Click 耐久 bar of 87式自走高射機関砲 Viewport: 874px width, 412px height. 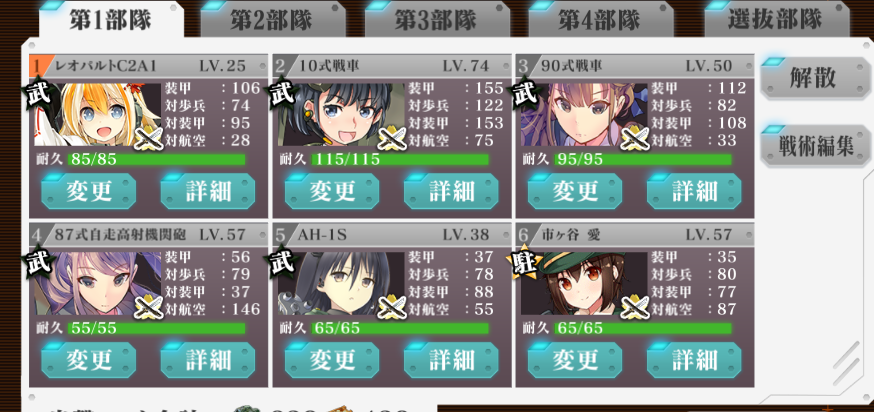click(156, 328)
